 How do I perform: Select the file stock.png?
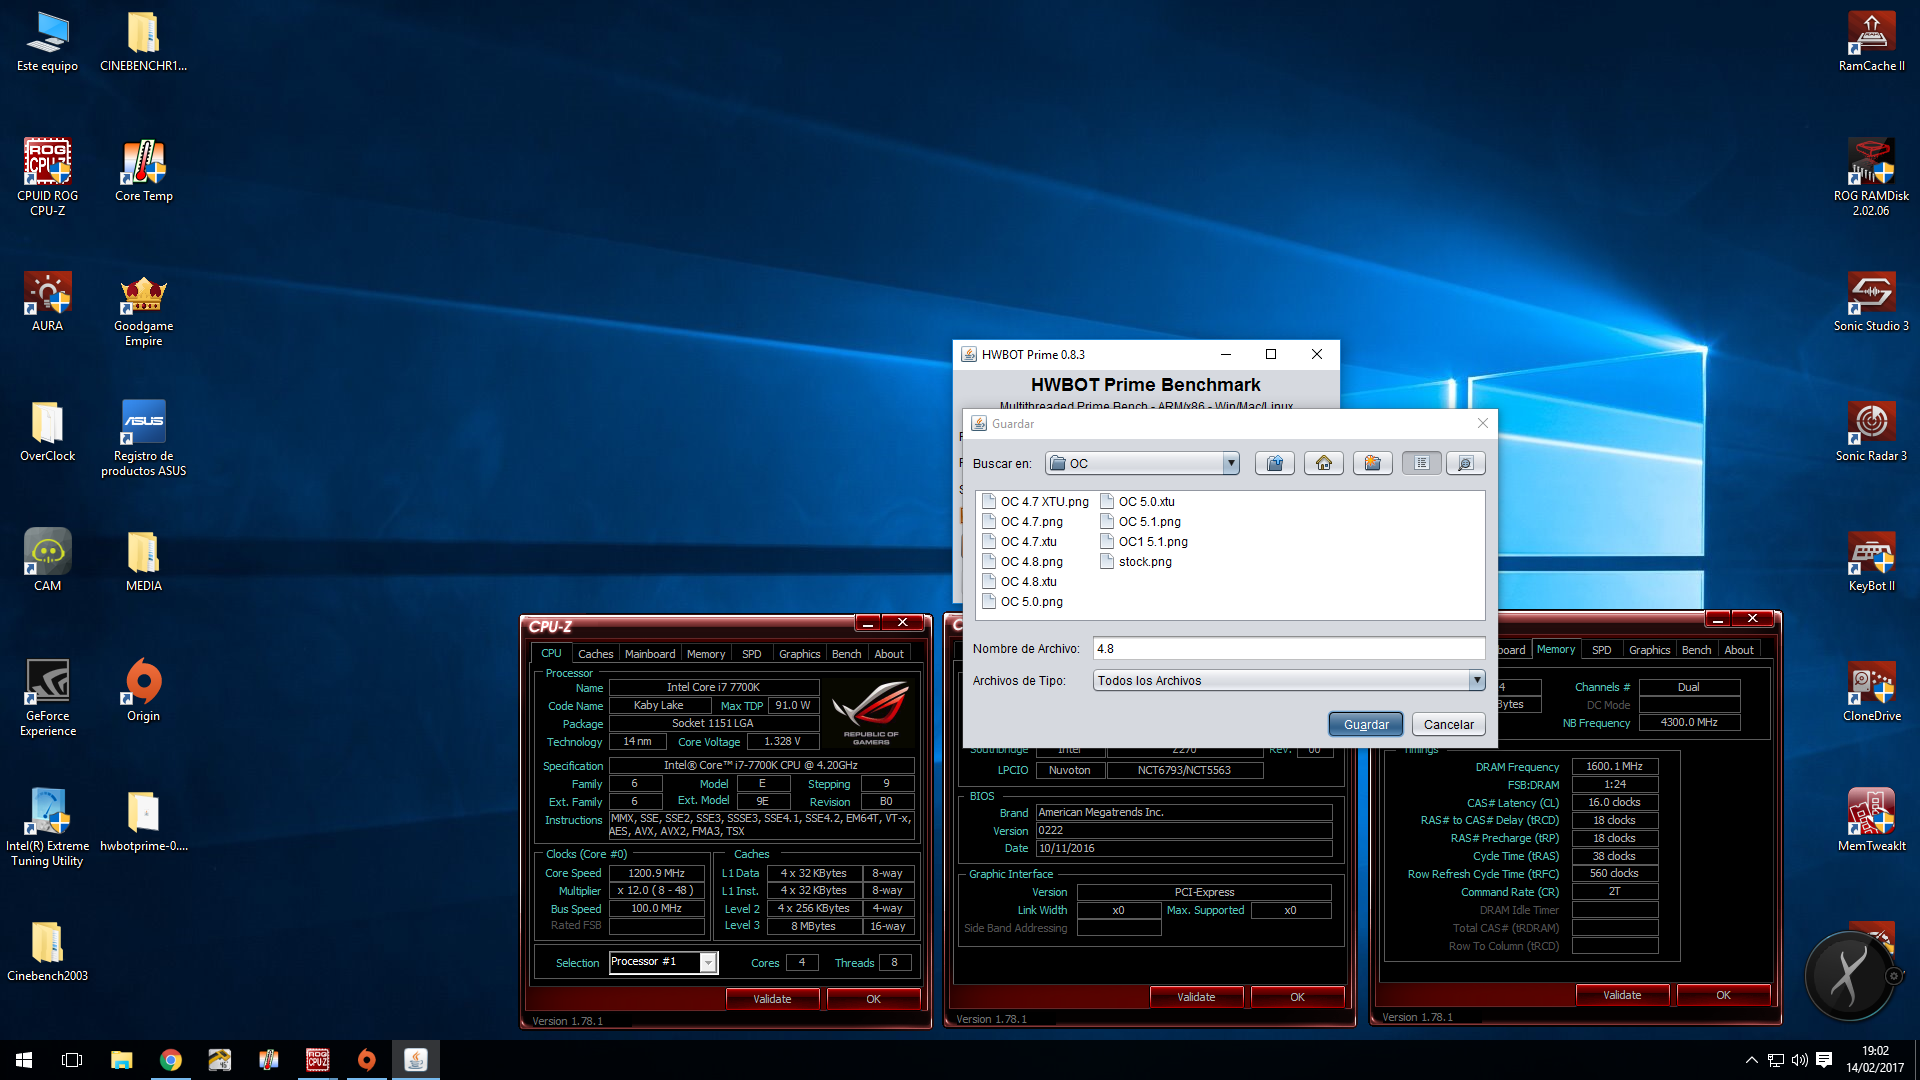click(1137, 562)
